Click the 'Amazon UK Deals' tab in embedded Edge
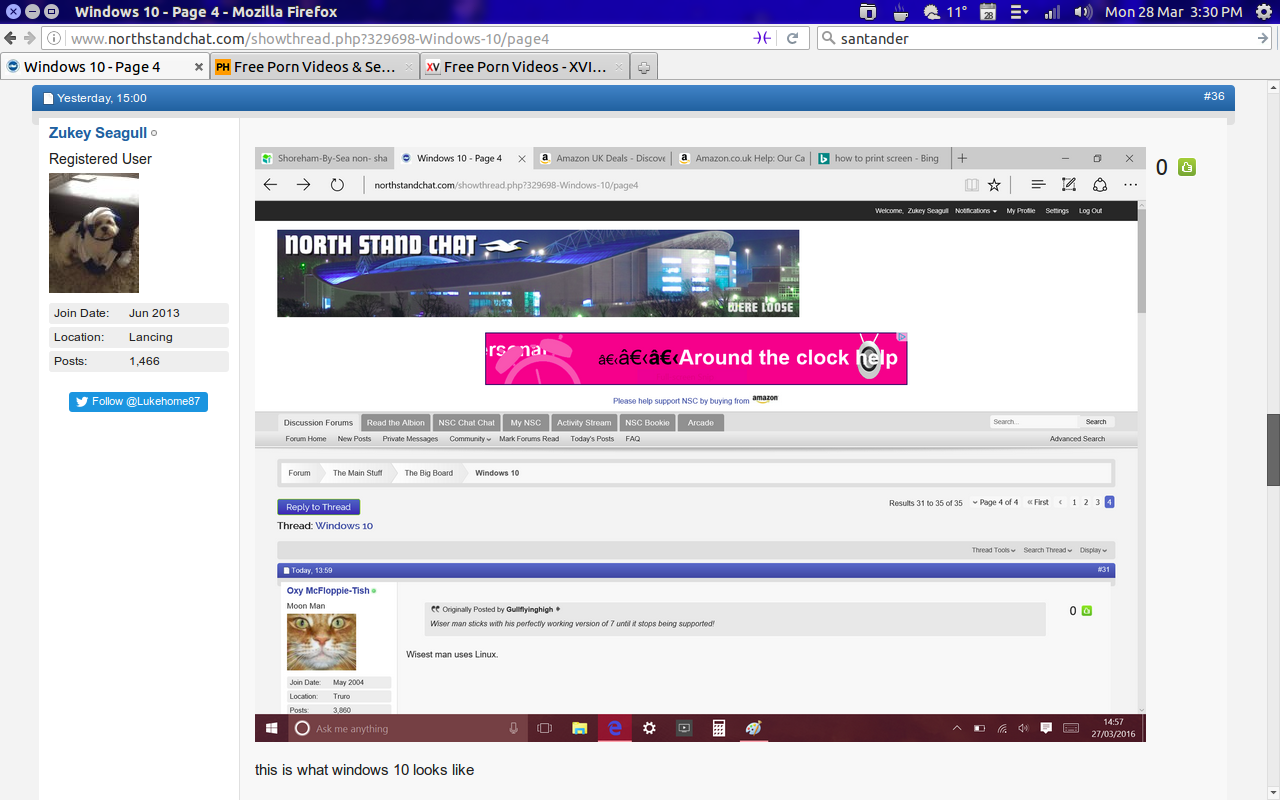 pos(603,158)
